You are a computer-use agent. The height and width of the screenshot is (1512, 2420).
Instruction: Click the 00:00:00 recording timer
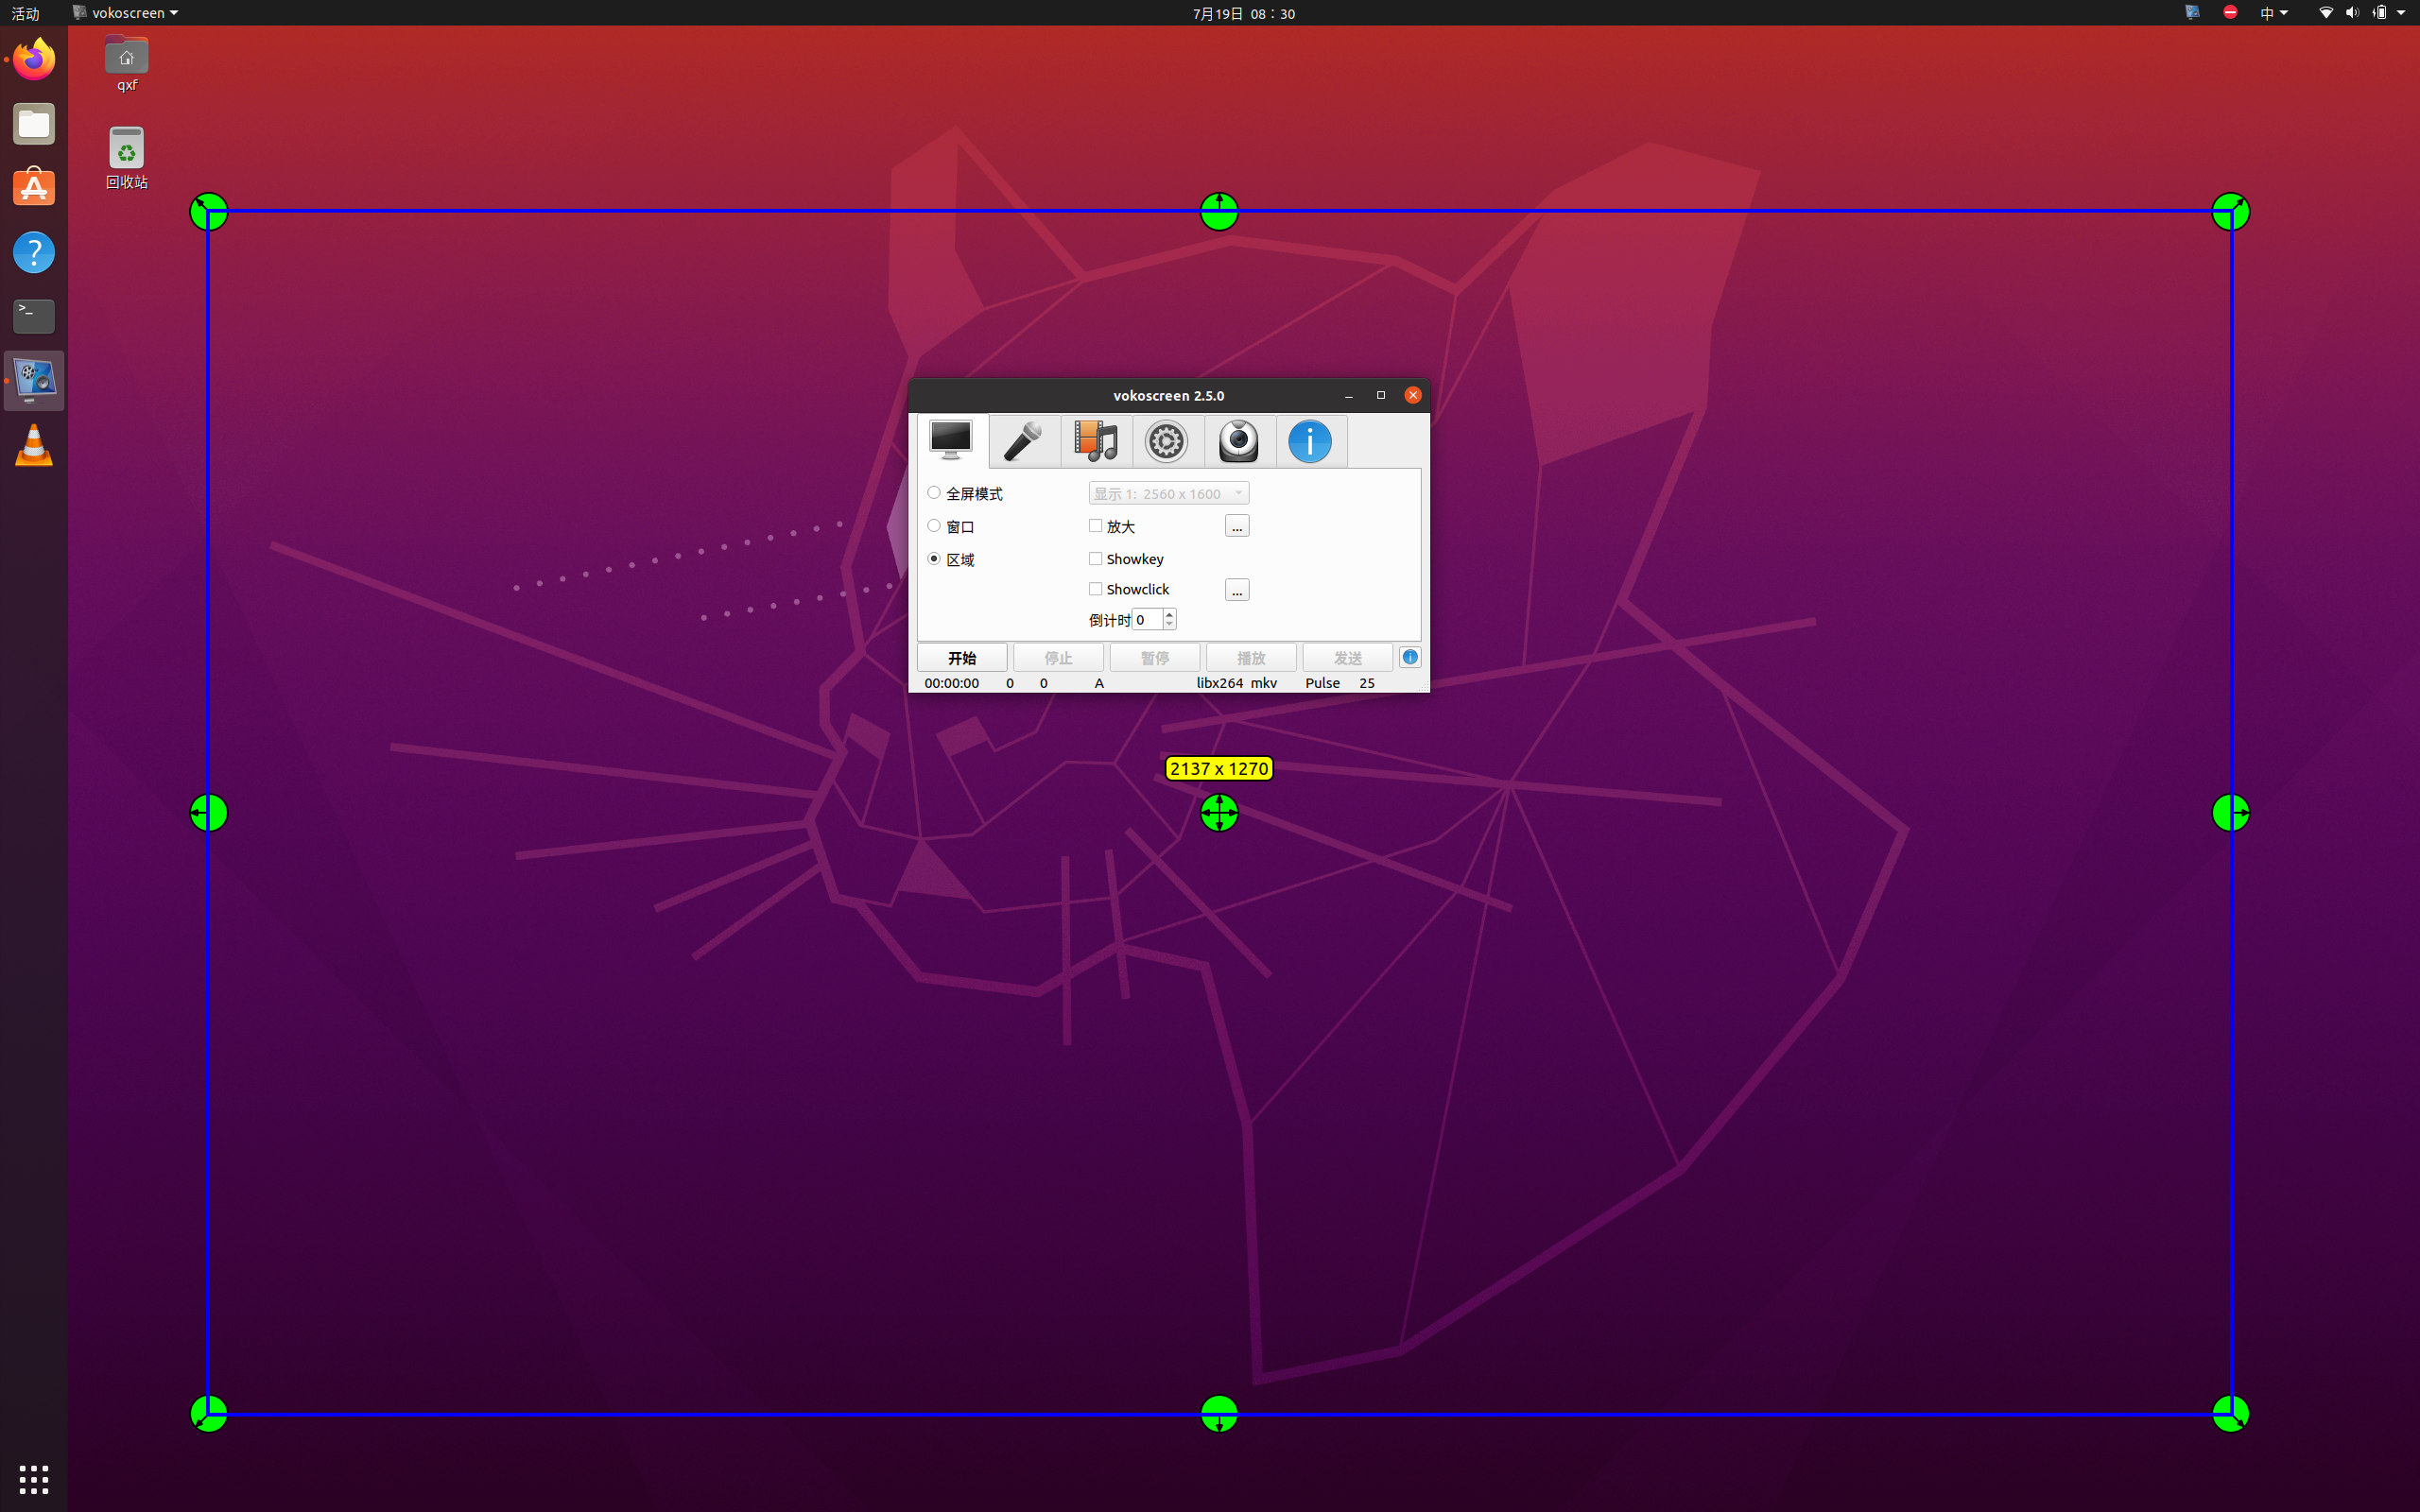[x=951, y=683]
